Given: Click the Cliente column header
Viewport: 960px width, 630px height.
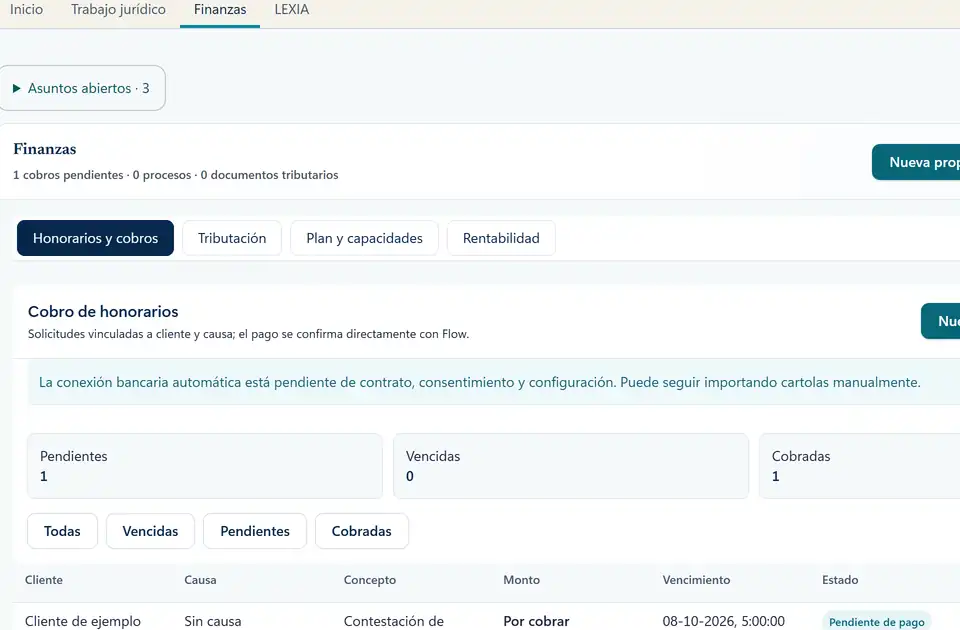Looking at the screenshot, I should pos(43,580).
